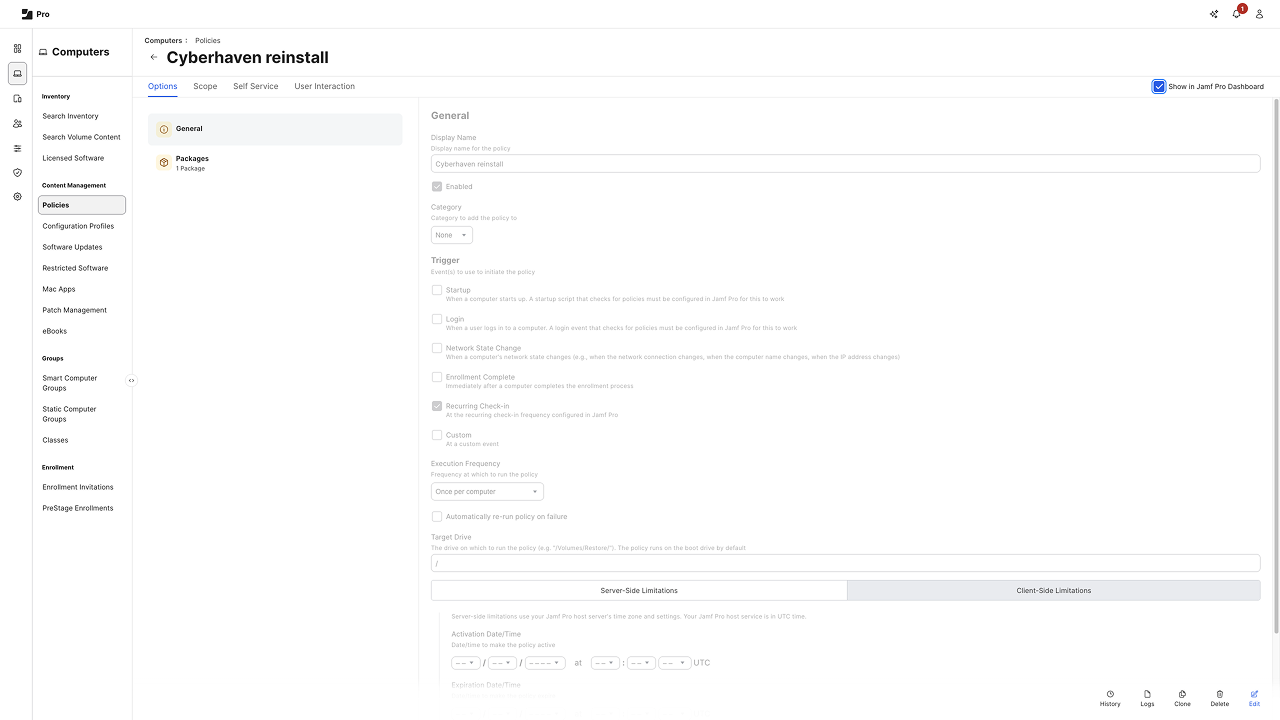Screen dimensions: 1280x720
Task: Open the Execution Frequency dropdown
Action: (487, 492)
